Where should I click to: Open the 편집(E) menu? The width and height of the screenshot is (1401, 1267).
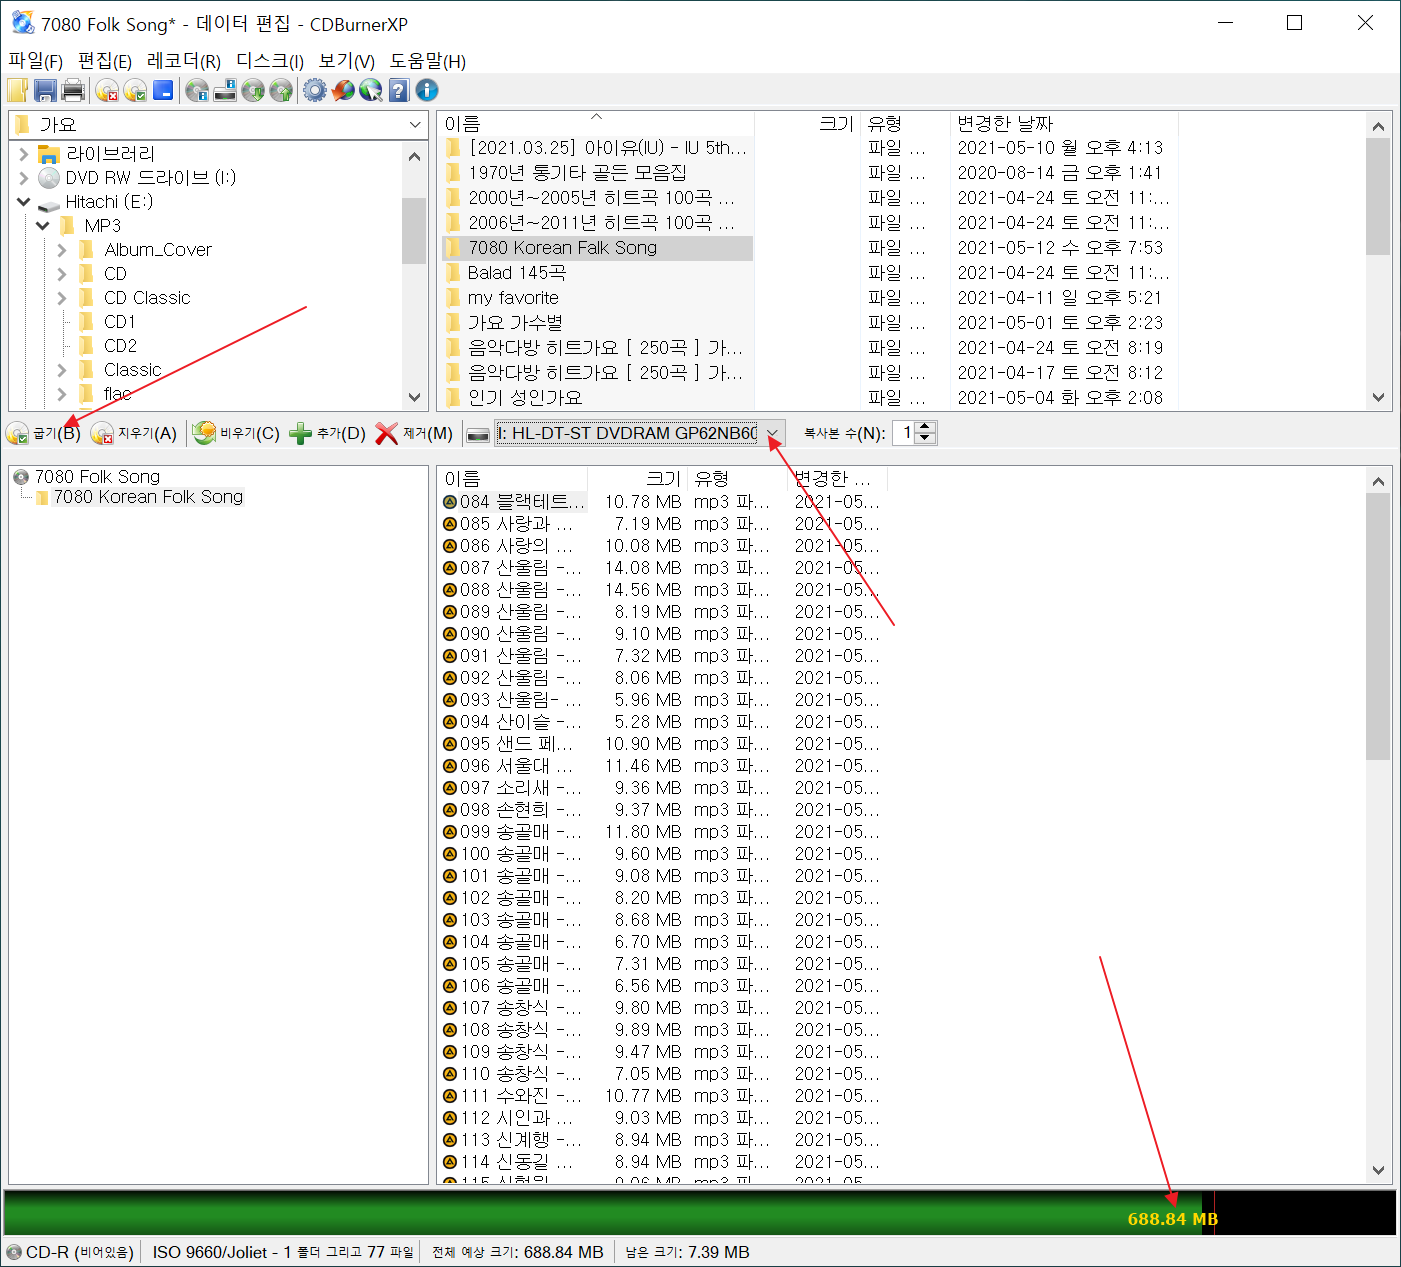click(105, 61)
